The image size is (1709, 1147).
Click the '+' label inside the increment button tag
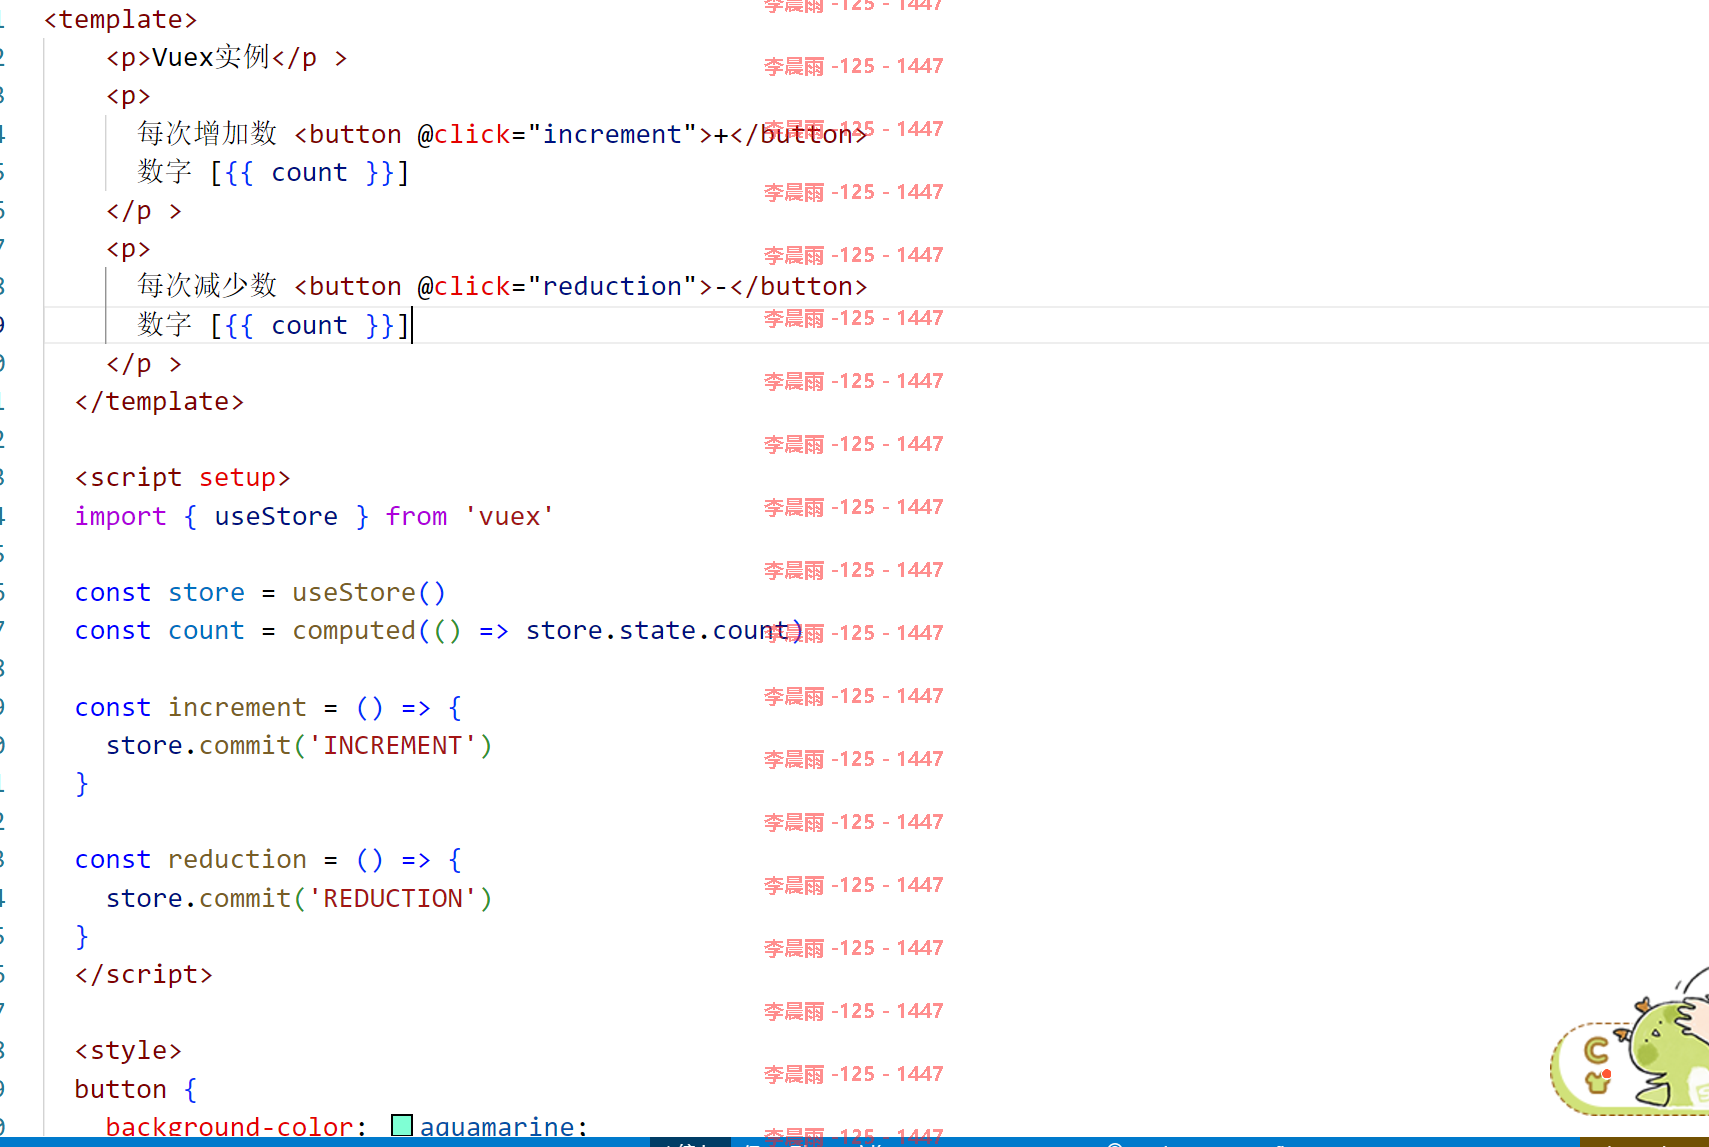click(x=721, y=134)
